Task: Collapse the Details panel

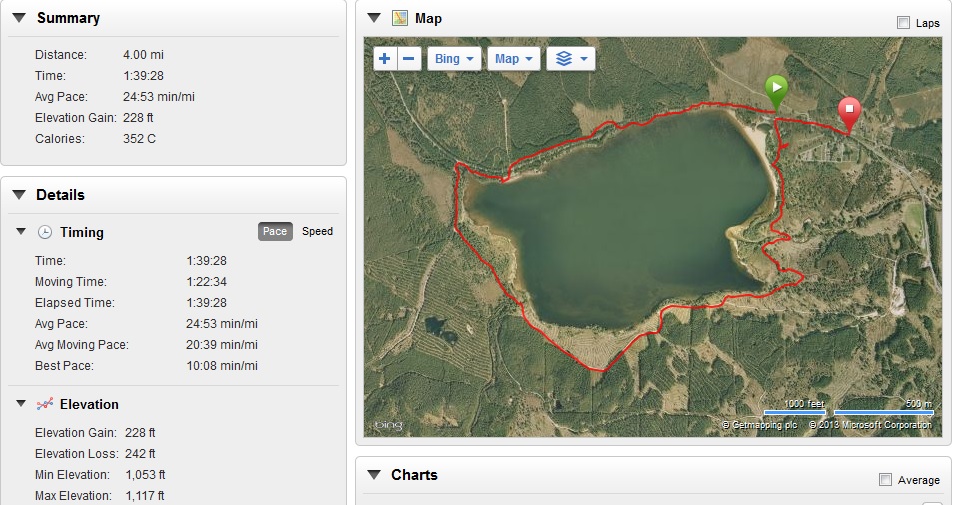Action: click(18, 195)
